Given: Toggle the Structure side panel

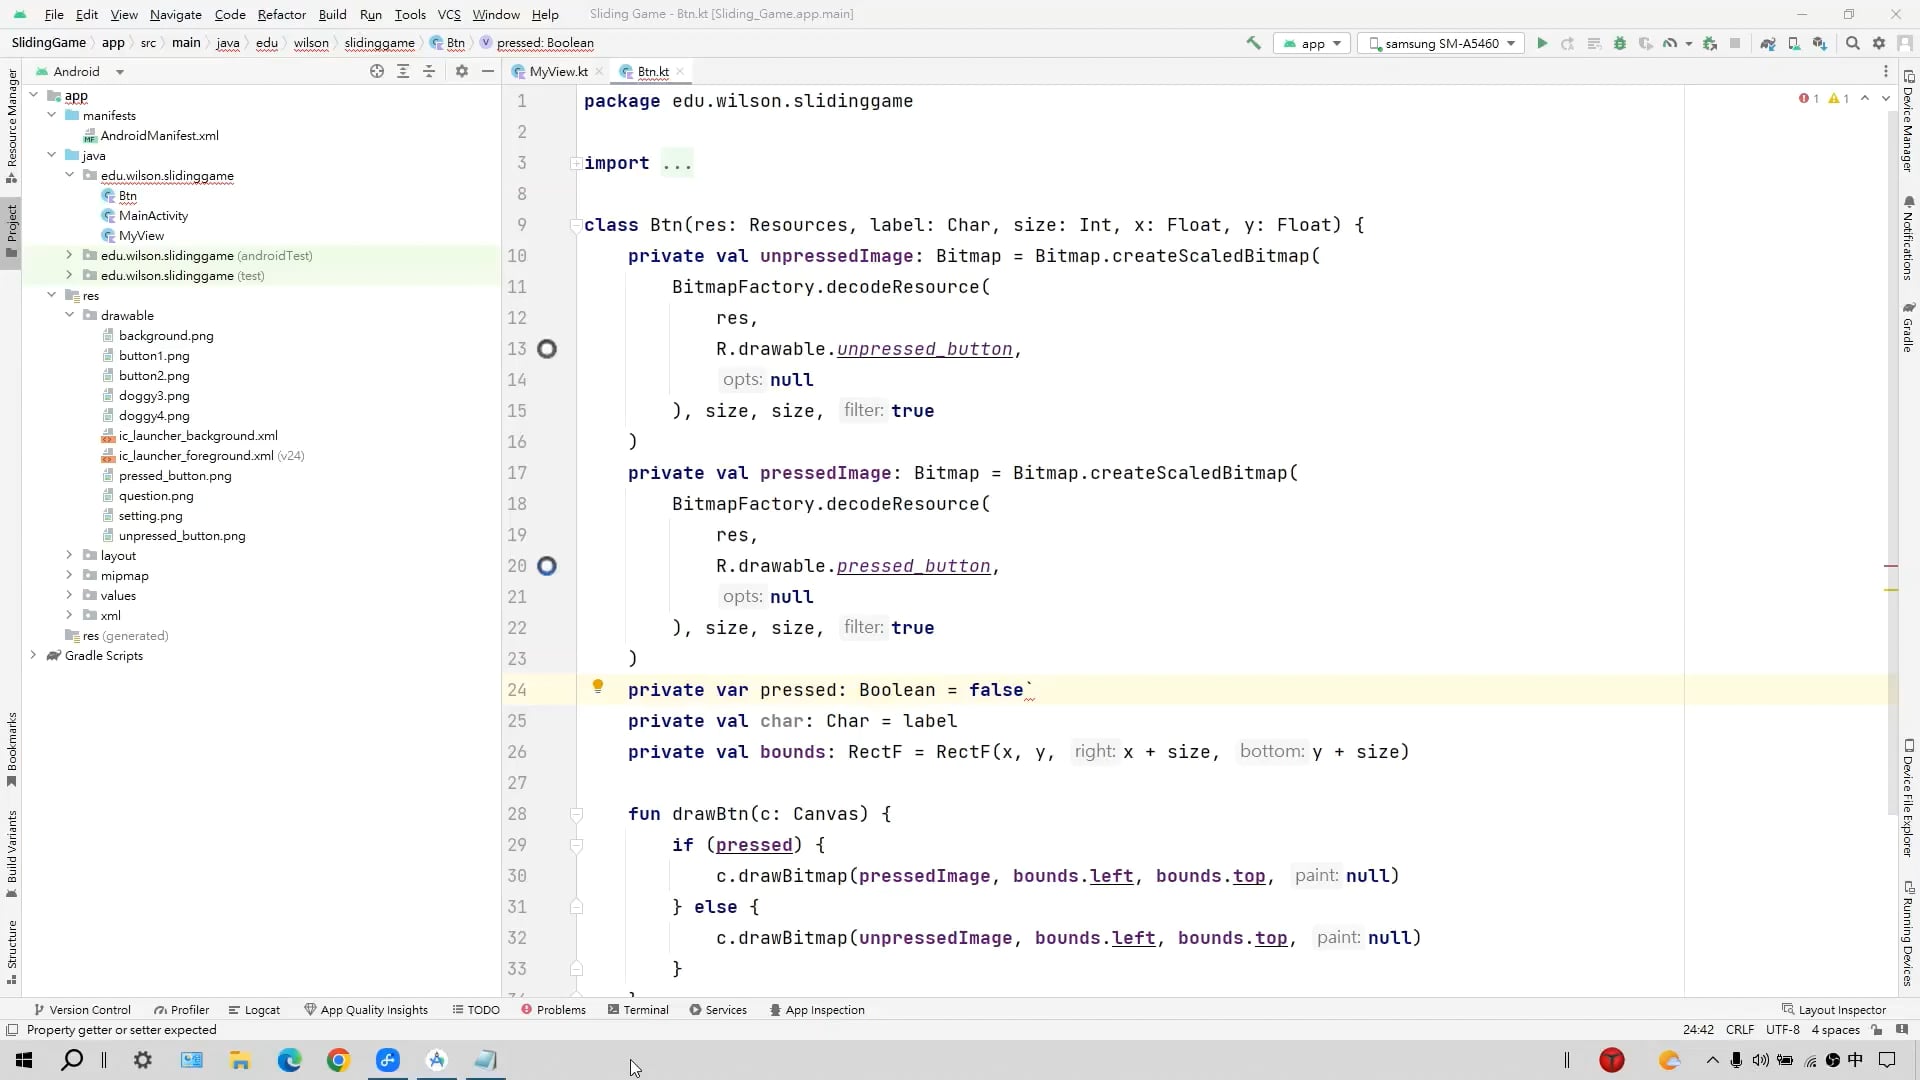Looking at the screenshot, I should click(11, 951).
